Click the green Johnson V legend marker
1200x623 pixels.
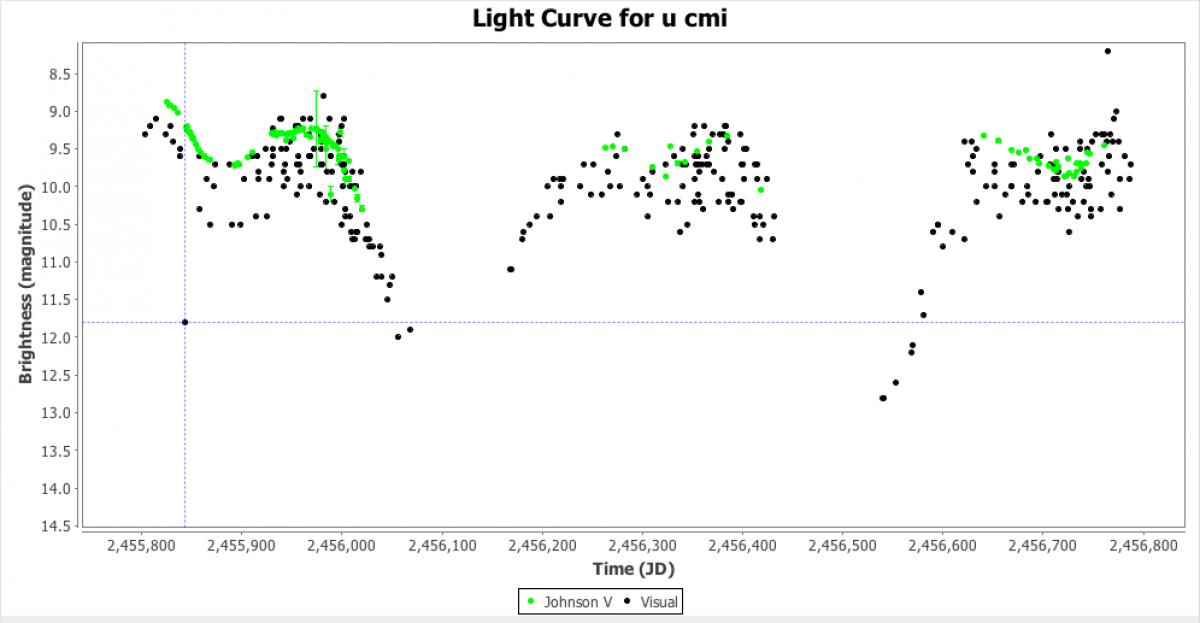pos(531,601)
